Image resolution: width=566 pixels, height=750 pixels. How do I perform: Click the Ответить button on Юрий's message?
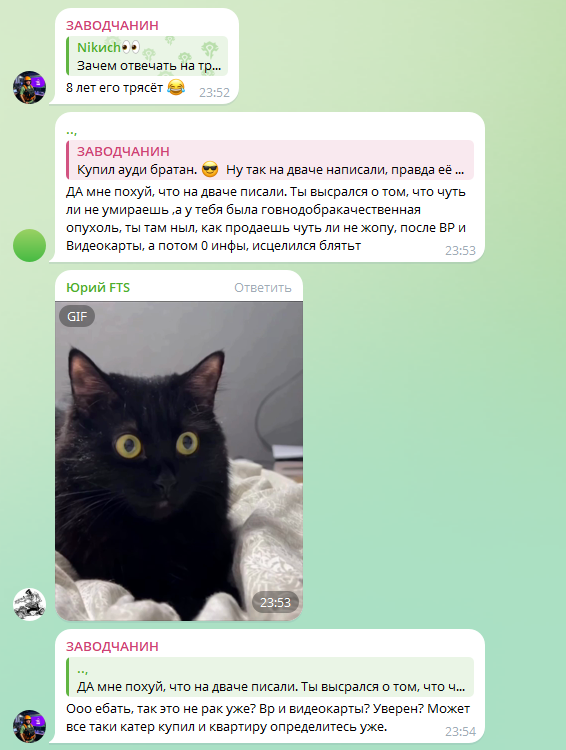point(263,287)
